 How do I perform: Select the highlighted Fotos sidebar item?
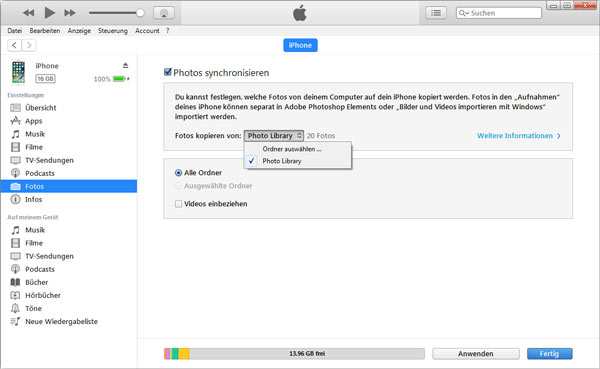coord(69,186)
